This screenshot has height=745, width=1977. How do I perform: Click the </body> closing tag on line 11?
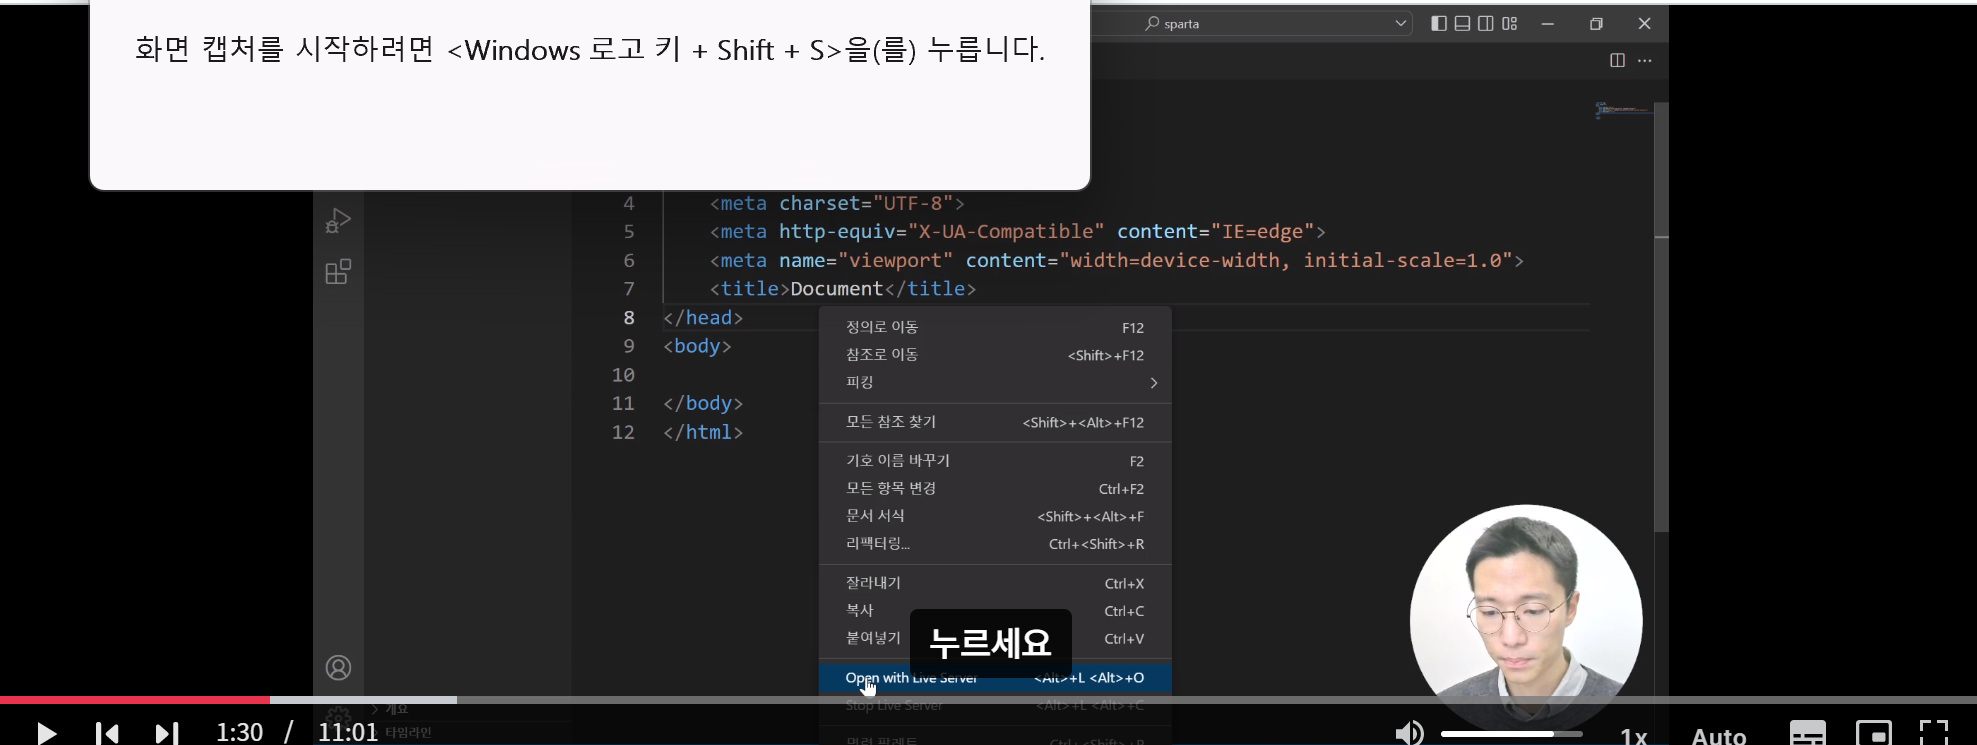tap(703, 403)
